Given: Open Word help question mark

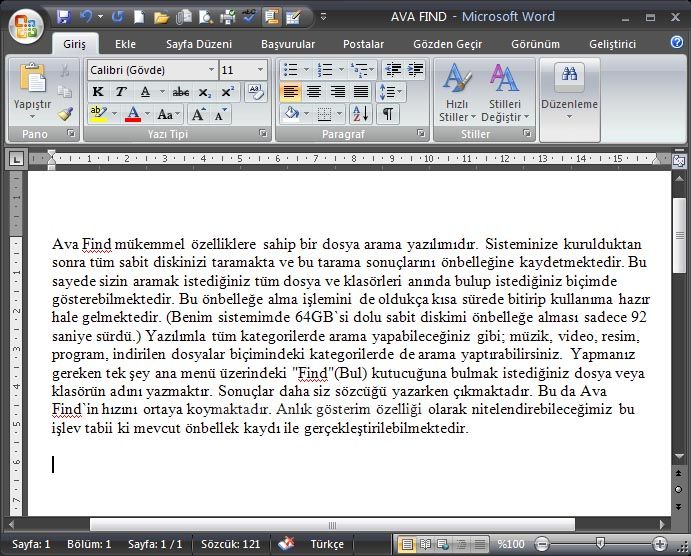Looking at the screenshot, I should [677, 43].
